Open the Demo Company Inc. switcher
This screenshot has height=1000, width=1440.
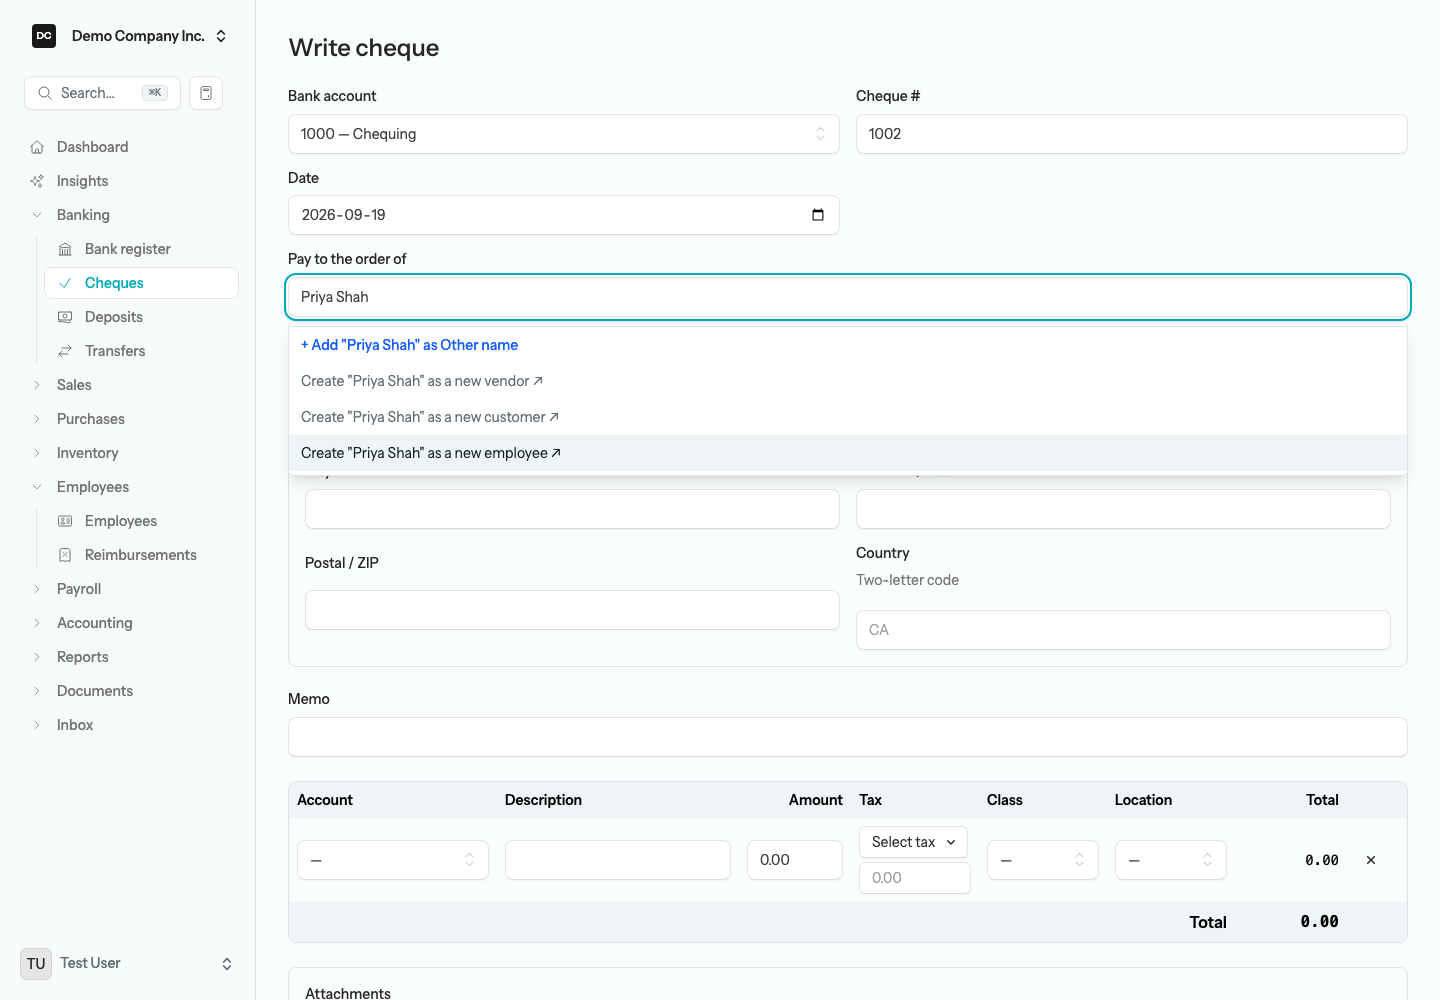(129, 36)
